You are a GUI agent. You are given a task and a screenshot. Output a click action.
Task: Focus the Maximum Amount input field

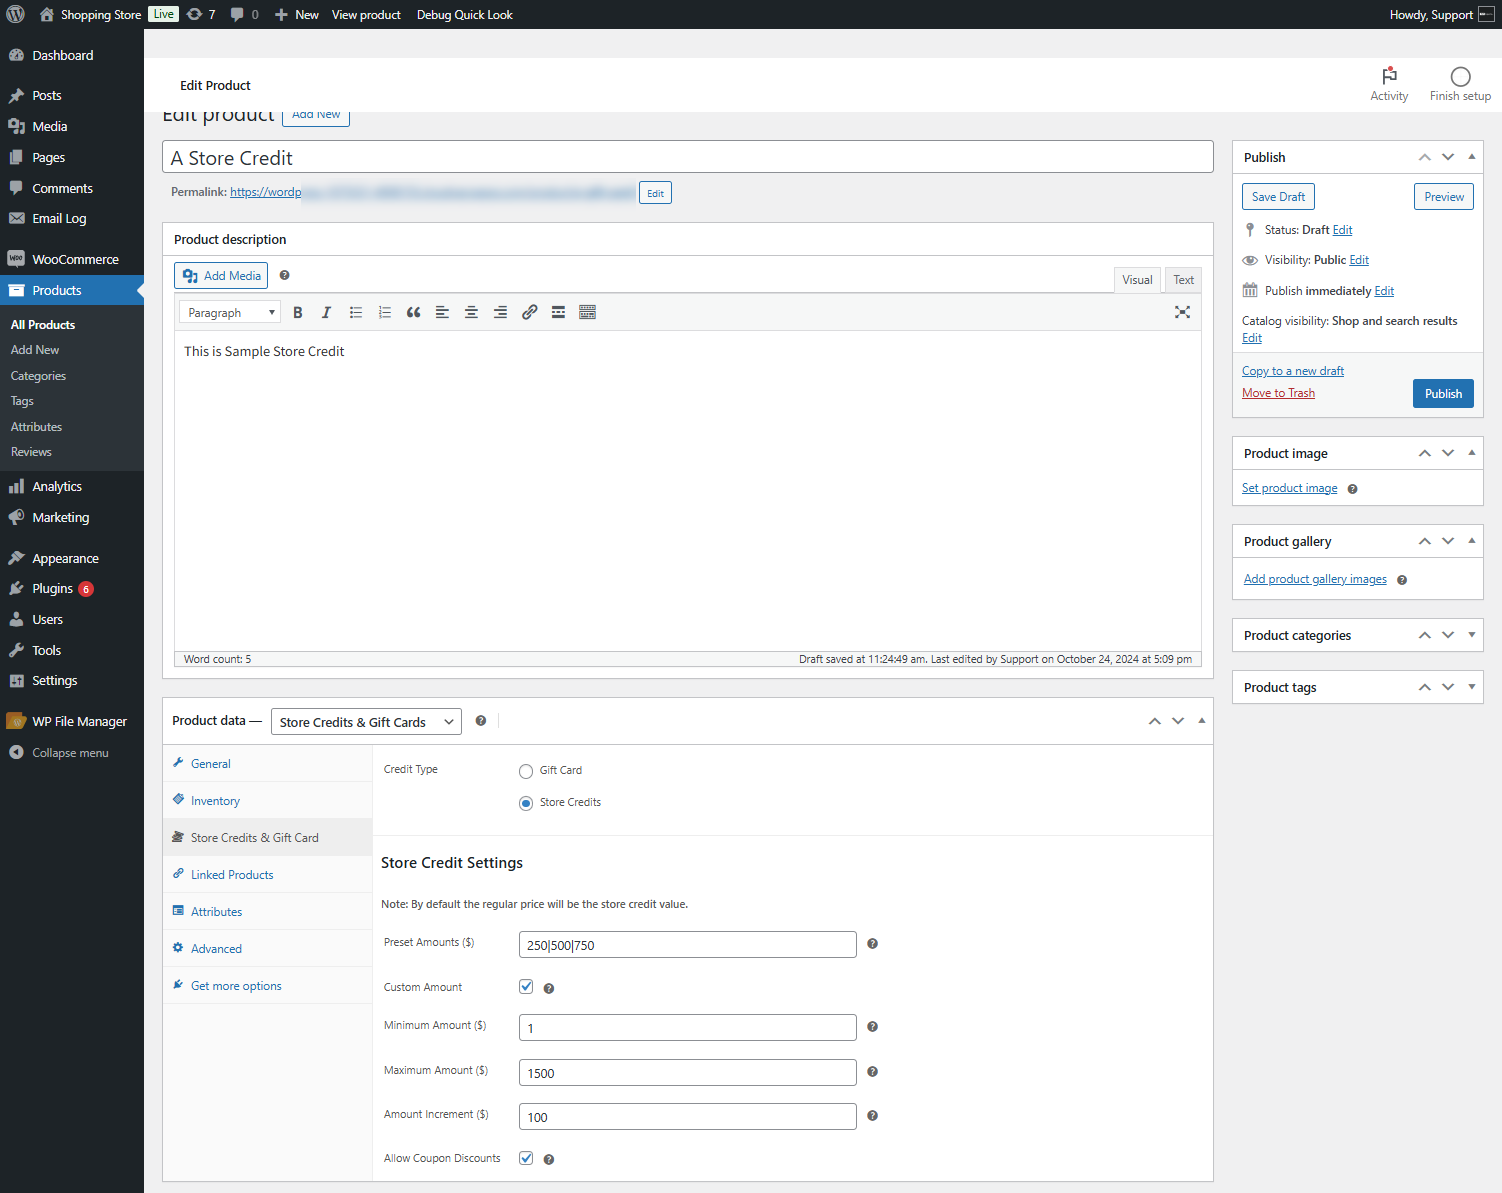pos(688,1072)
